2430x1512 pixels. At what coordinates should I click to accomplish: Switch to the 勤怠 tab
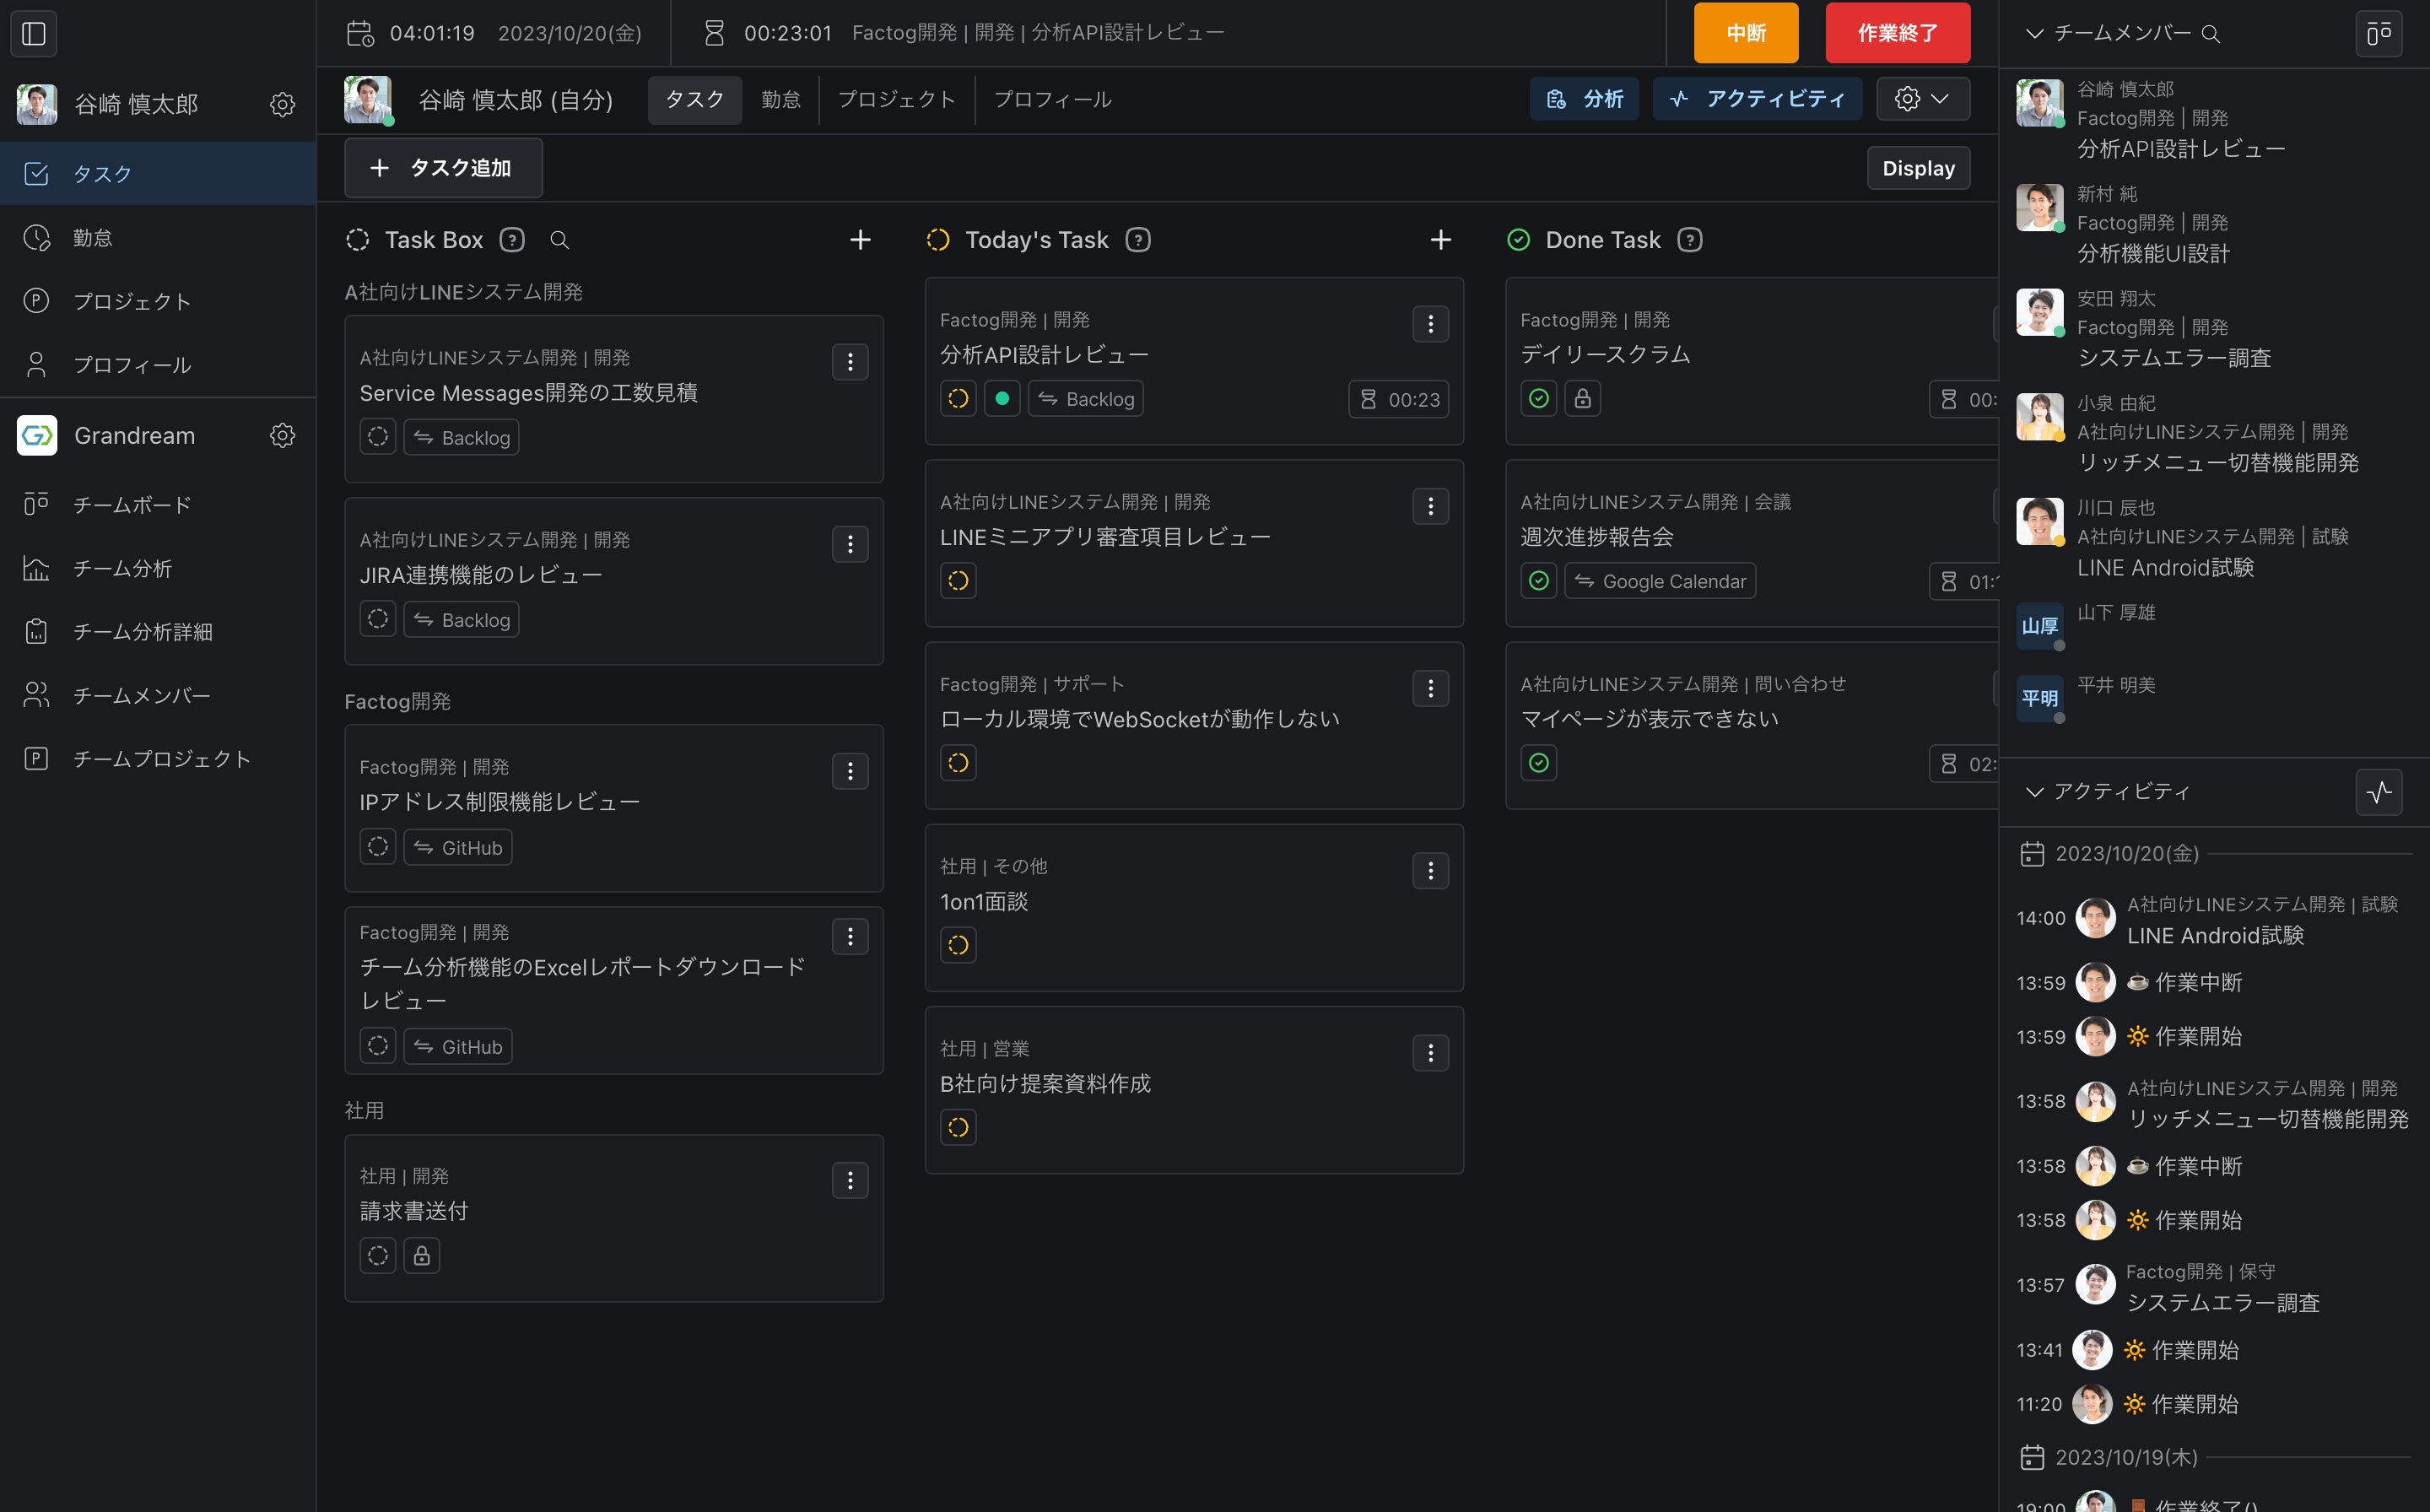point(780,99)
